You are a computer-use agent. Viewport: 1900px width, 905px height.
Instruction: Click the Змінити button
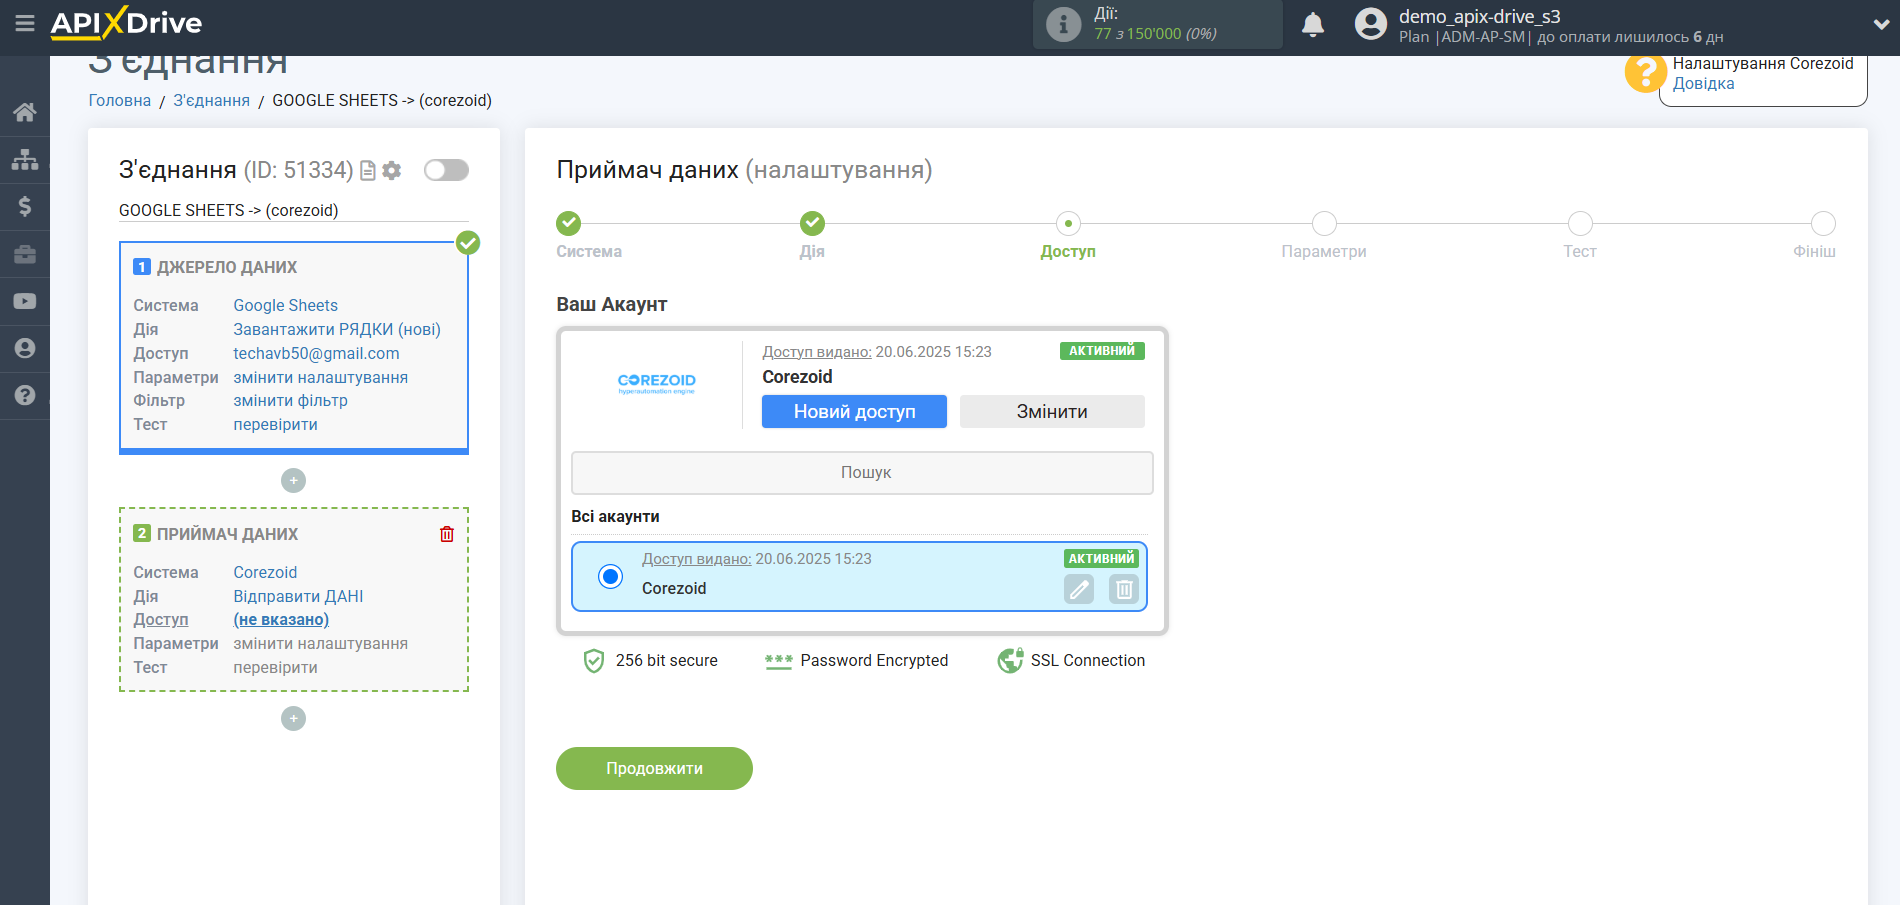coord(1052,412)
